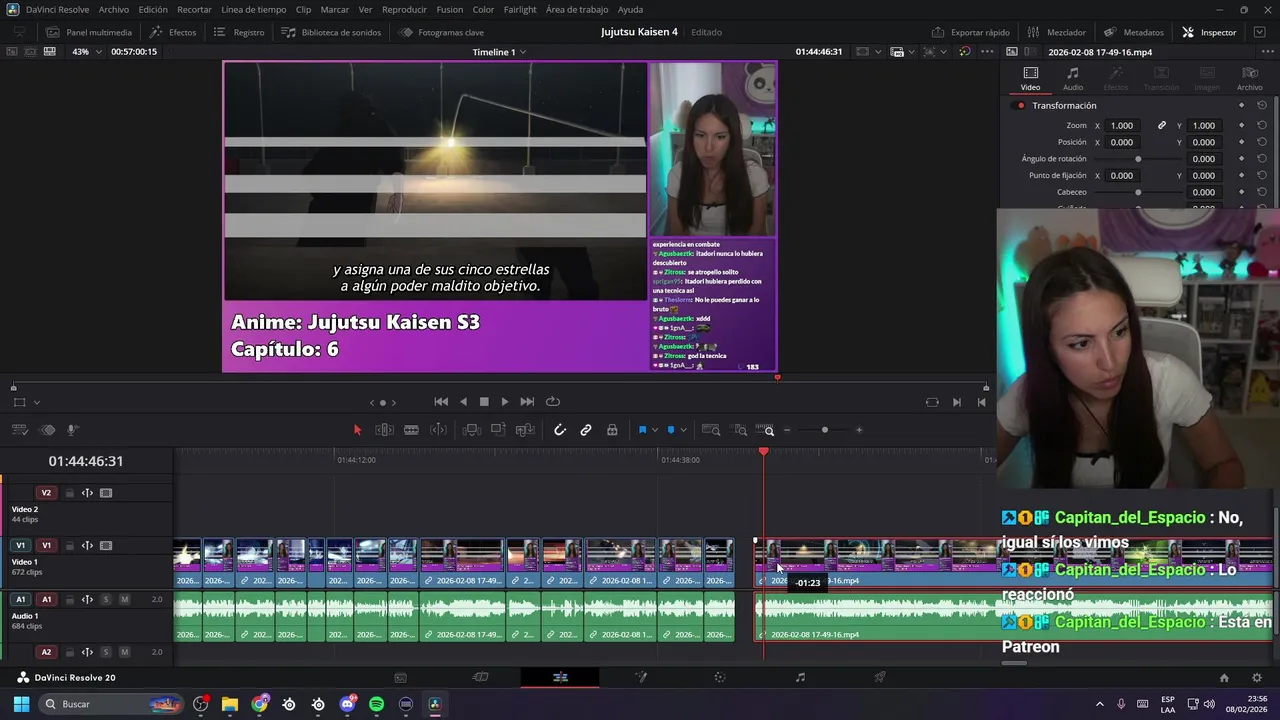Toggle the Zoom X-Y link
The height and width of the screenshot is (720, 1280).
coord(1162,126)
